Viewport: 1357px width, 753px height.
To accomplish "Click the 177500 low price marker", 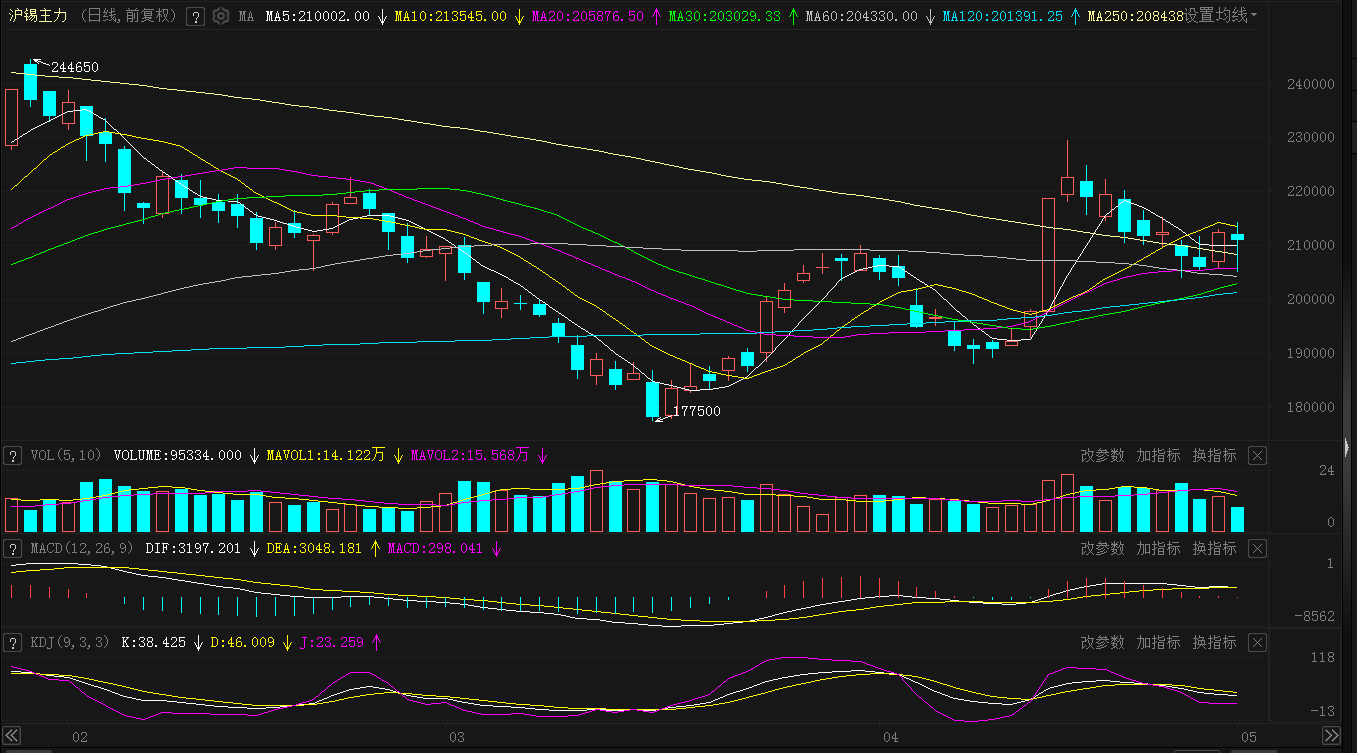I will click(x=696, y=411).
